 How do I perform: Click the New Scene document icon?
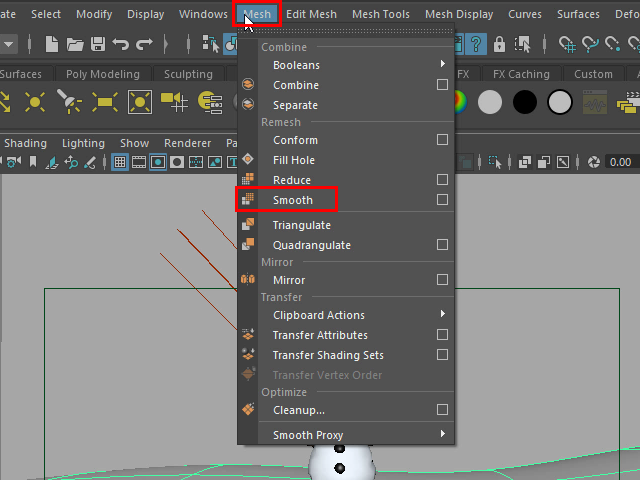pos(53,45)
